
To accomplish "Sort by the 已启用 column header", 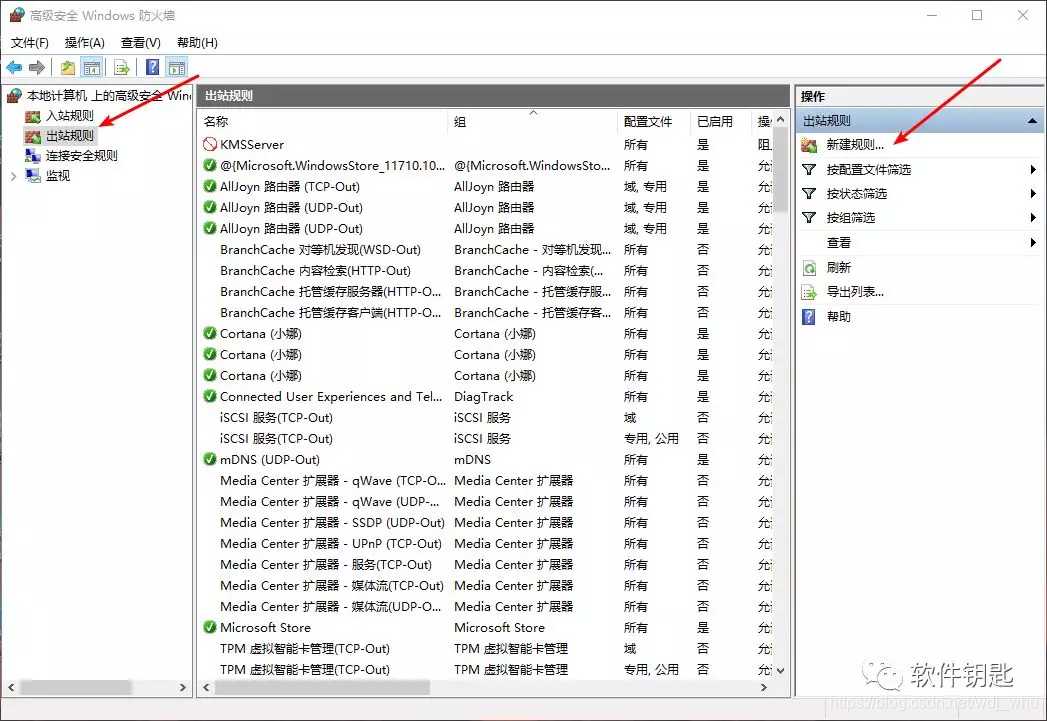I will coord(720,122).
